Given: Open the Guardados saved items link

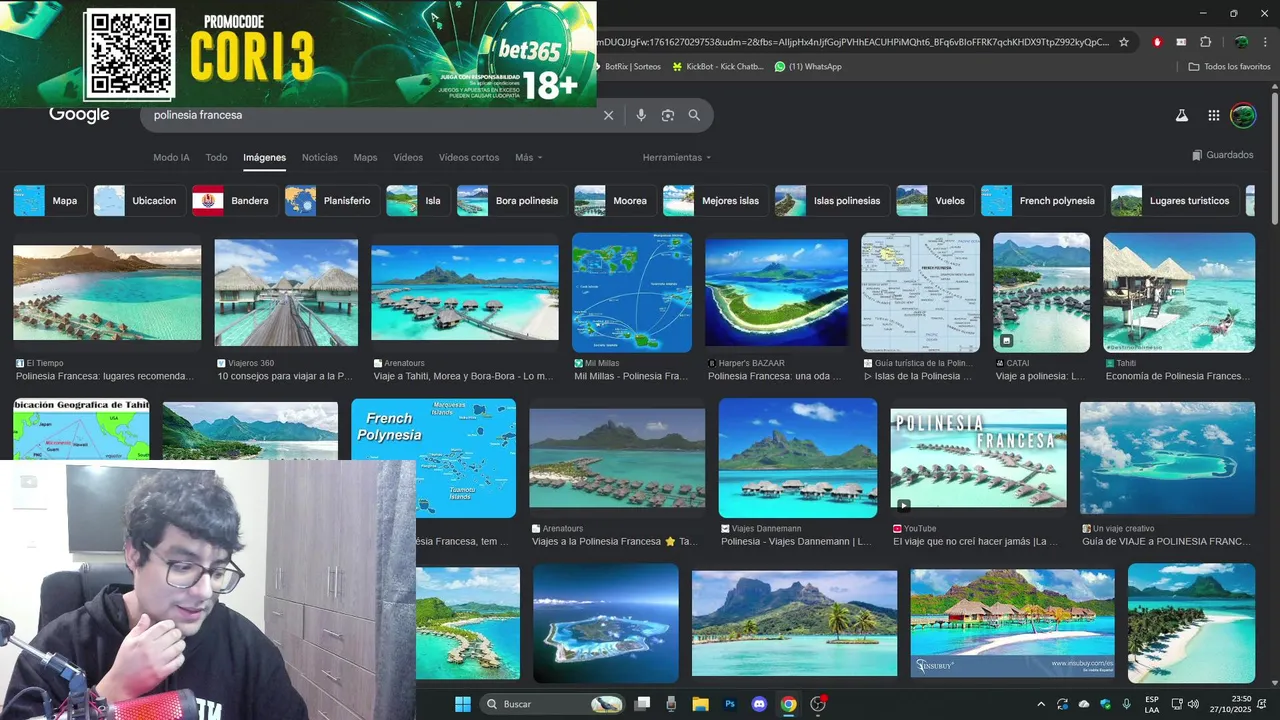Looking at the screenshot, I should point(1222,155).
